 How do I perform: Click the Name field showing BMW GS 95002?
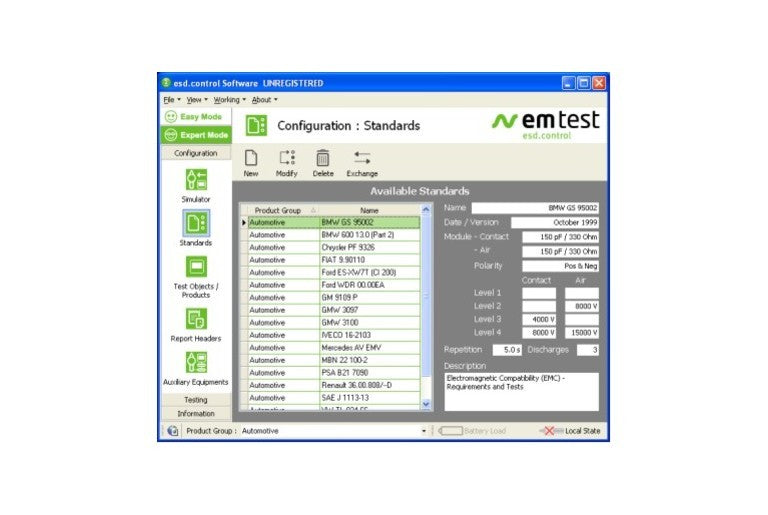(x=535, y=208)
